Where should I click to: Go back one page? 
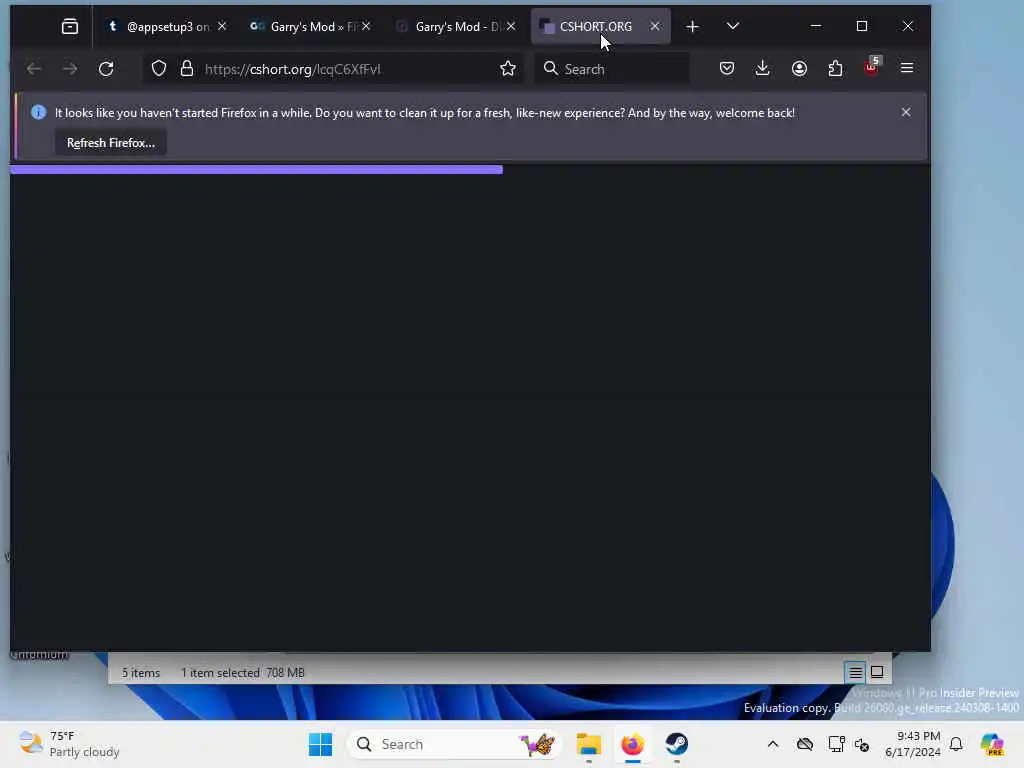coord(34,69)
